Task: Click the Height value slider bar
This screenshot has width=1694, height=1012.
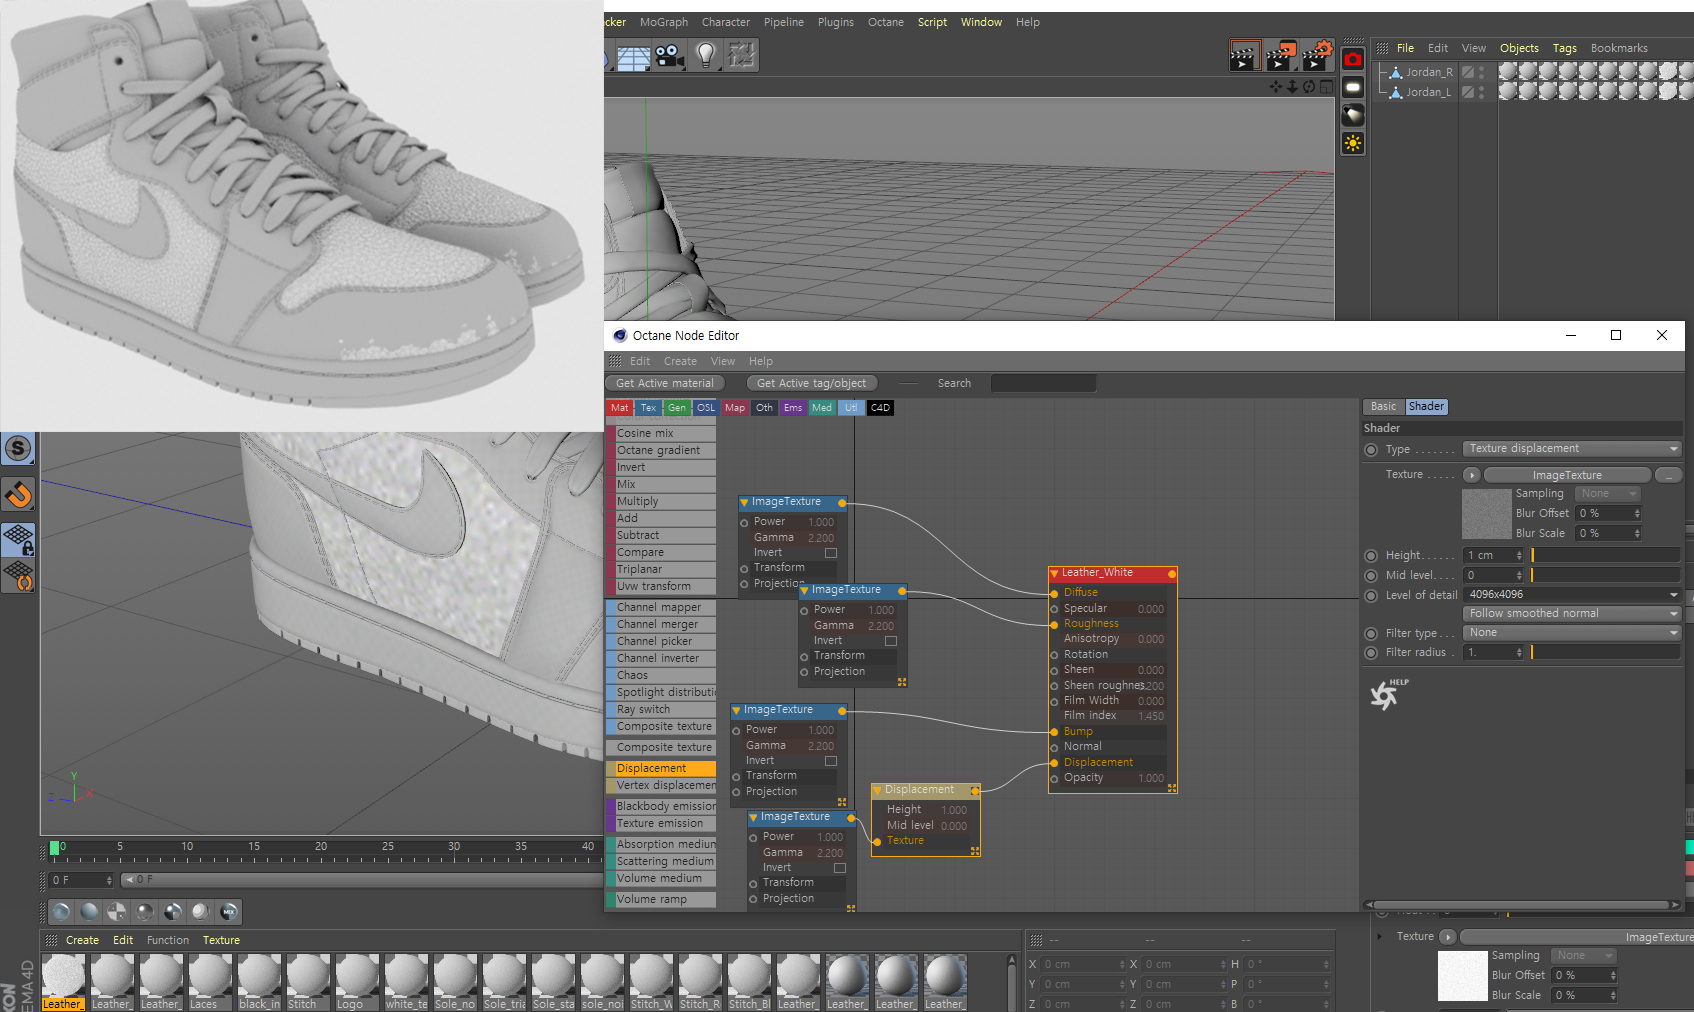Action: (x=1605, y=556)
